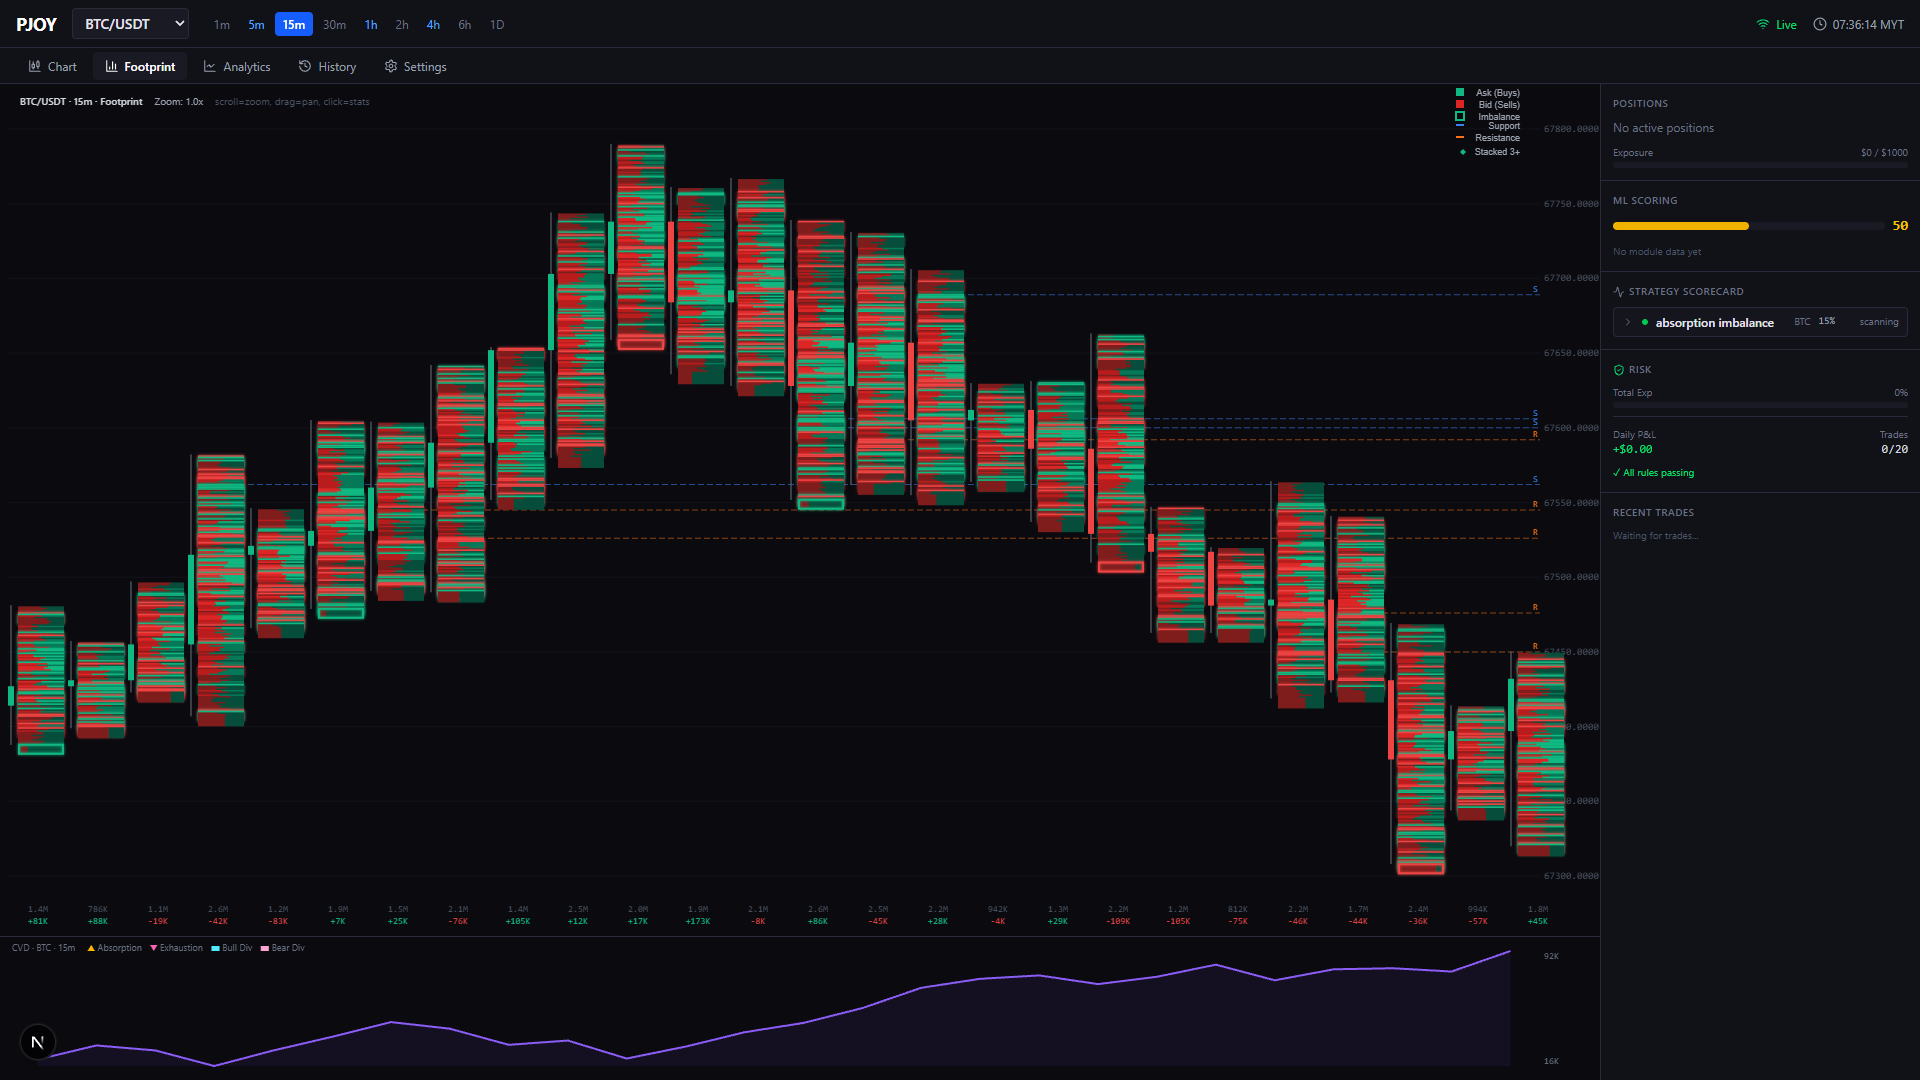
Task: Select the 1D timeframe
Action: [497, 25]
